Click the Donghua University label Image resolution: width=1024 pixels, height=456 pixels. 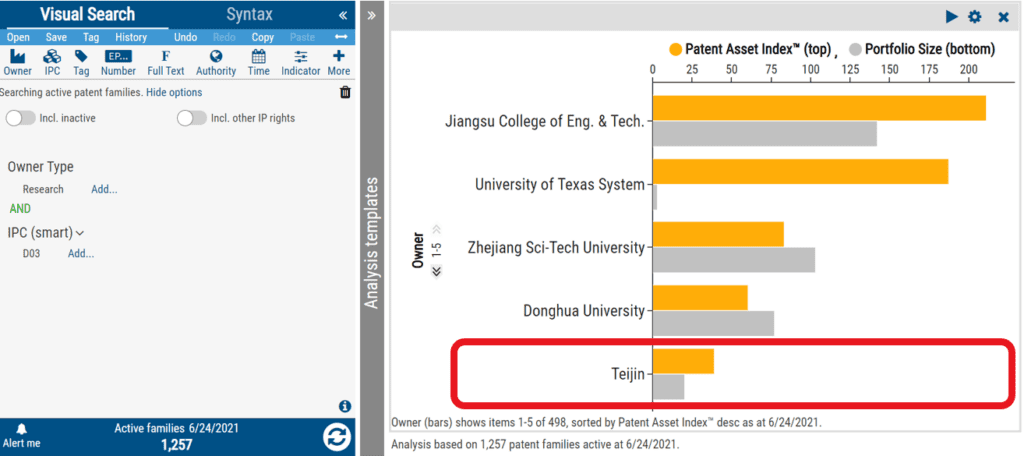[584, 311]
